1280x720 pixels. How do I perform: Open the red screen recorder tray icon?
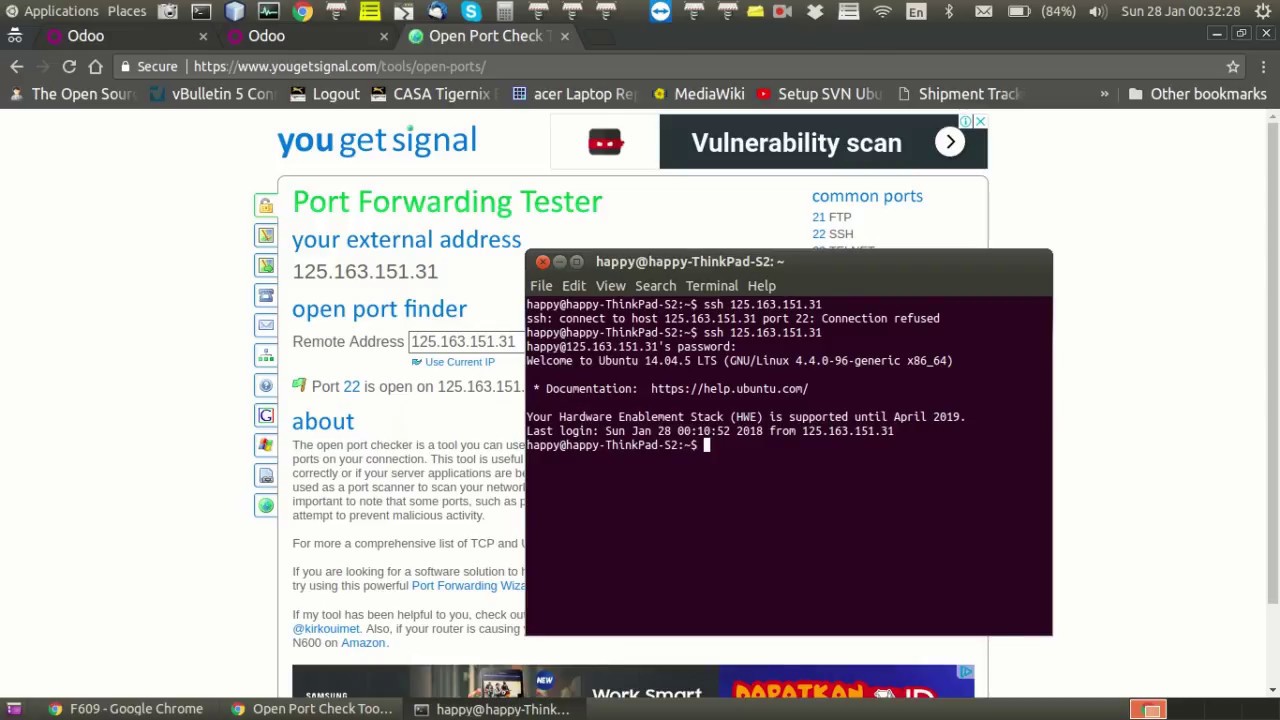pyautogui.click(x=783, y=11)
